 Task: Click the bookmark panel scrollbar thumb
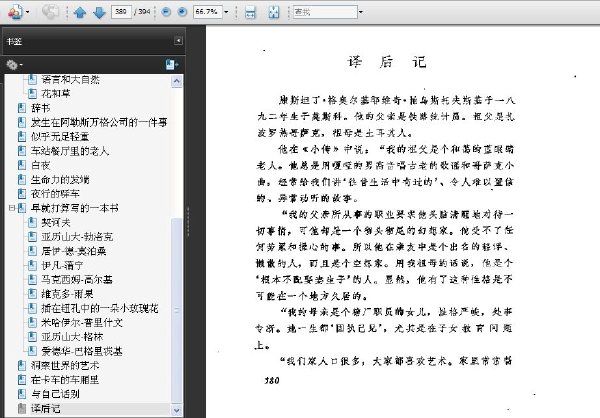176,310
